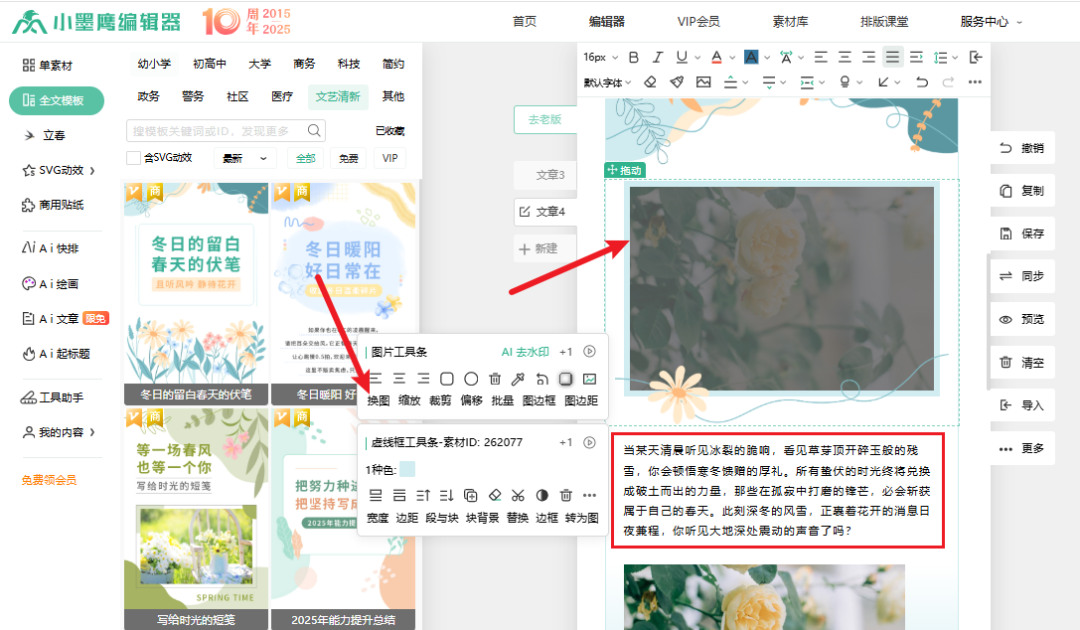1080x630 pixels.
Task: Select the eraser clear-format icon
Action: (650, 82)
